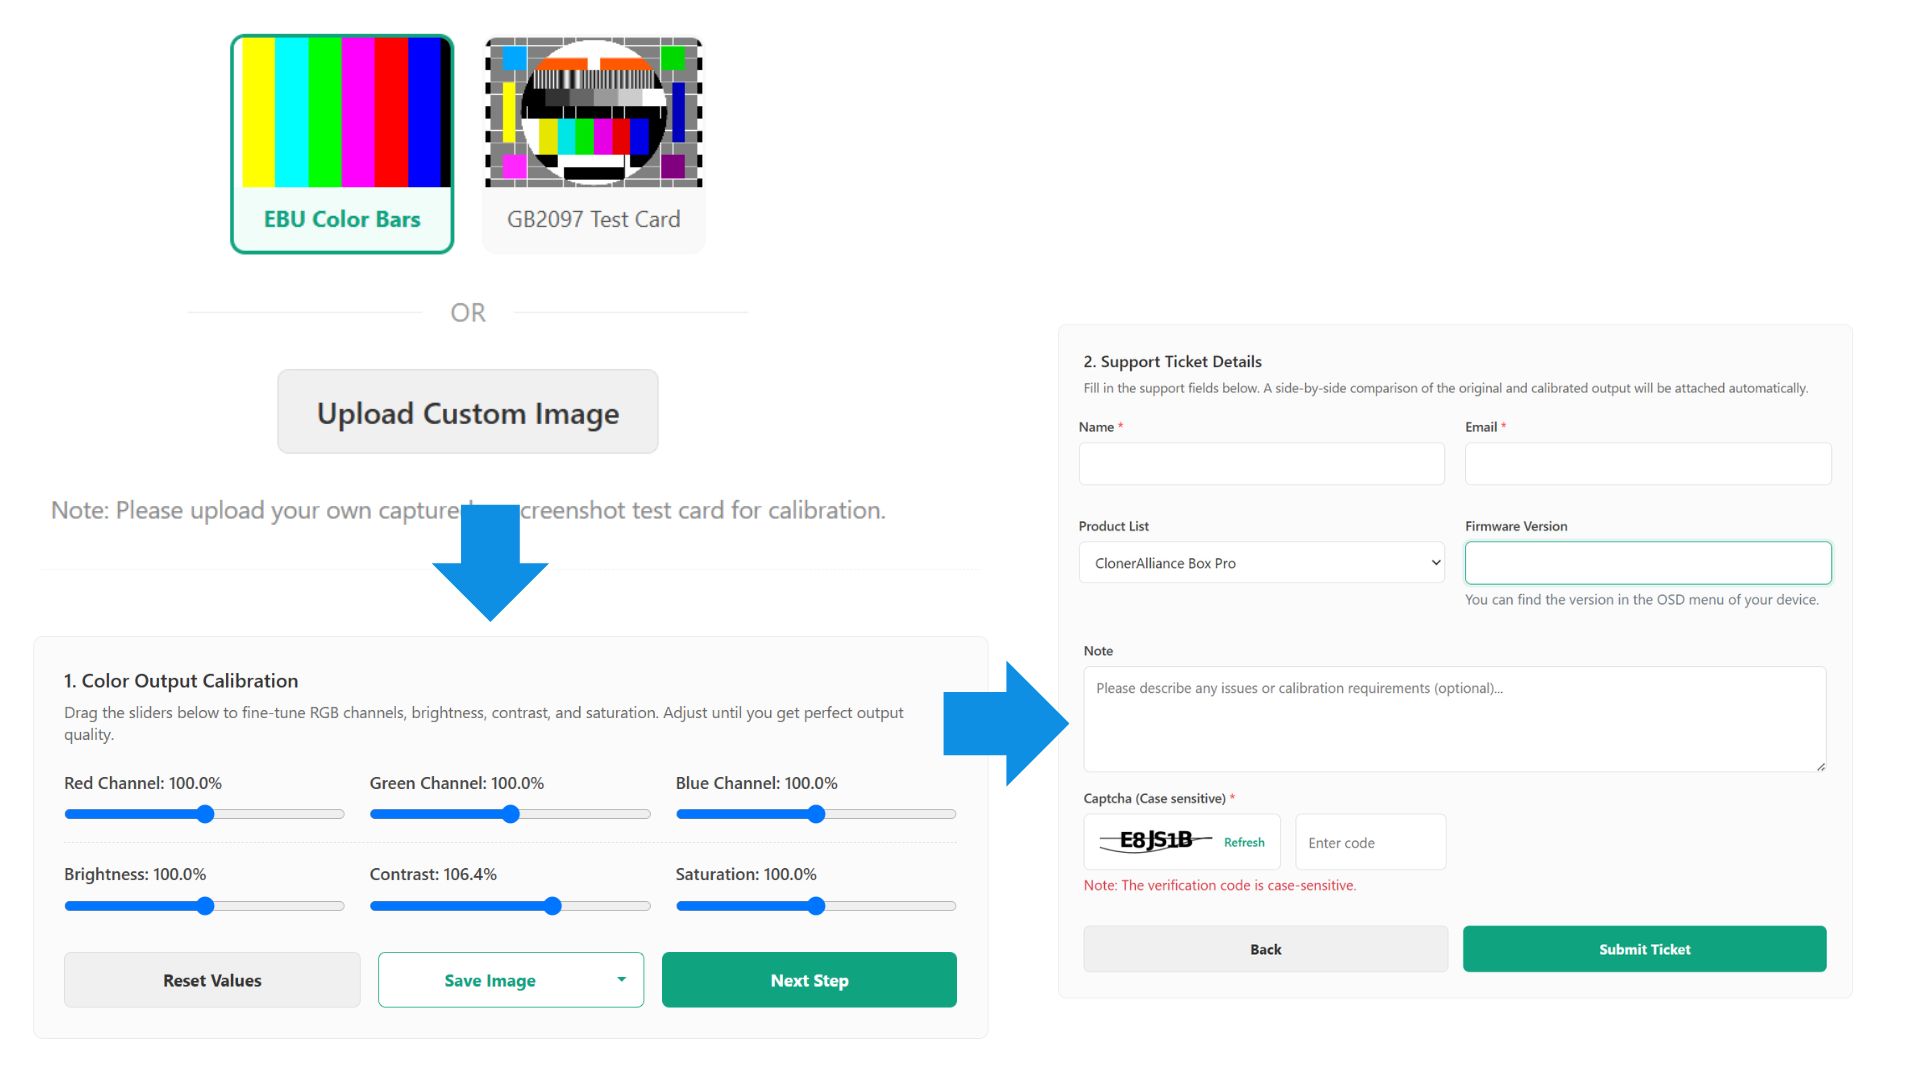The height and width of the screenshot is (1080, 1920).
Task: Refresh the captcha code
Action: (1244, 842)
